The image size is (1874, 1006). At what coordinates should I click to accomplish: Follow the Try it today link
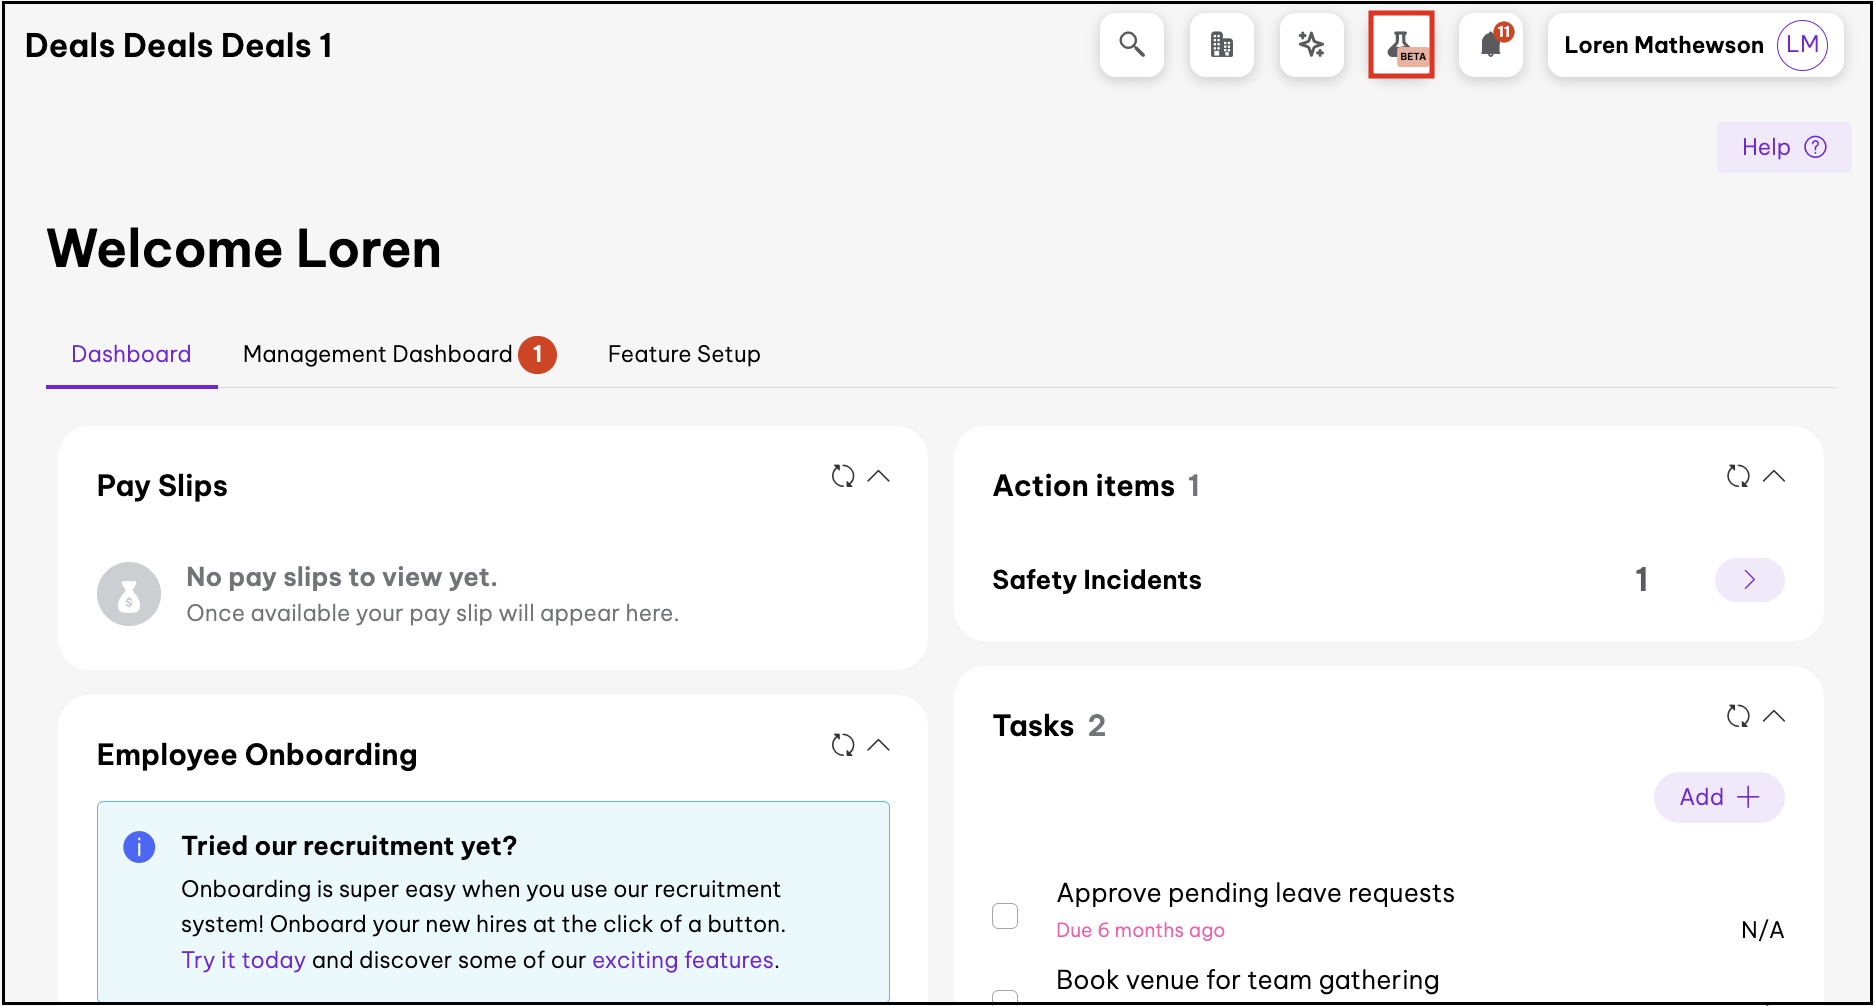click(243, 960)
